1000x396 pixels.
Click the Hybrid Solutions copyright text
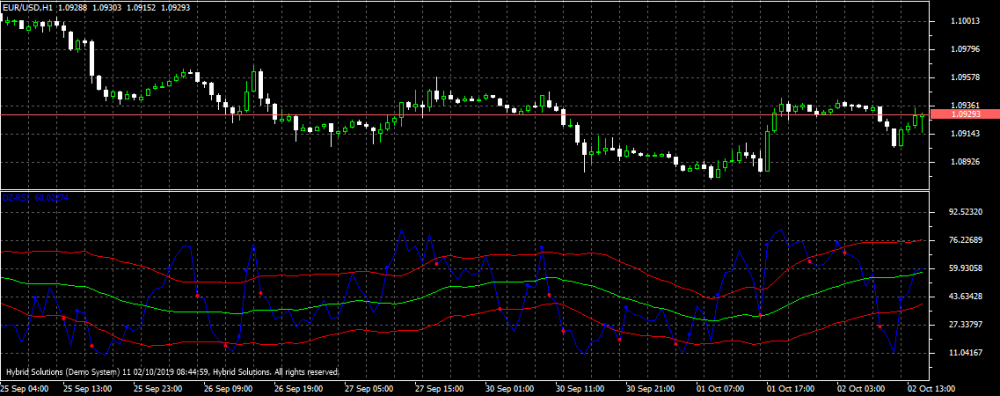172,372
